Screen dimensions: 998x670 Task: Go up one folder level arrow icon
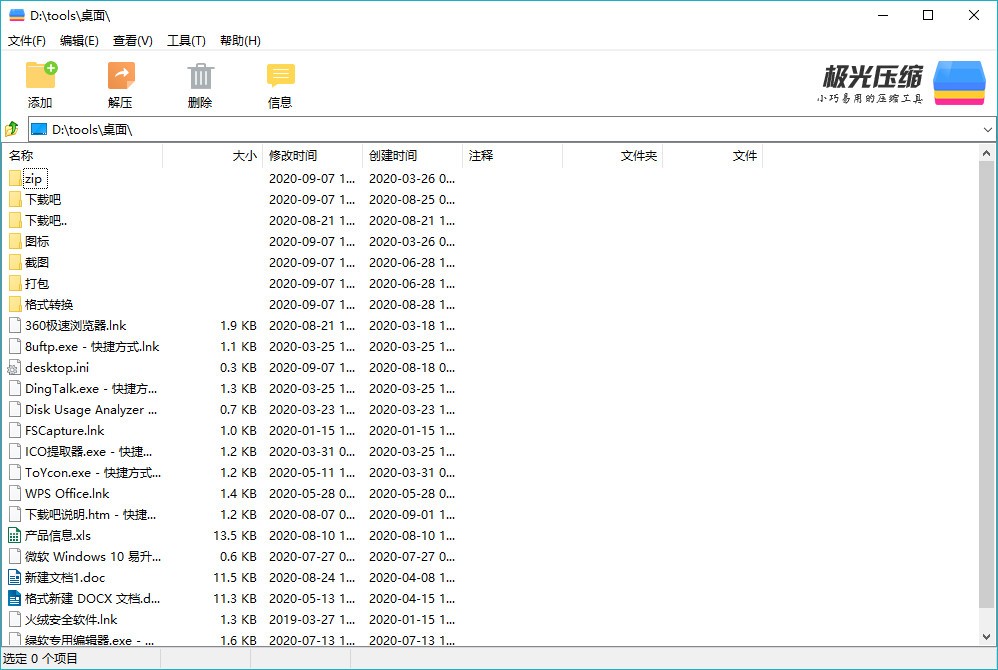coord(12,129)
